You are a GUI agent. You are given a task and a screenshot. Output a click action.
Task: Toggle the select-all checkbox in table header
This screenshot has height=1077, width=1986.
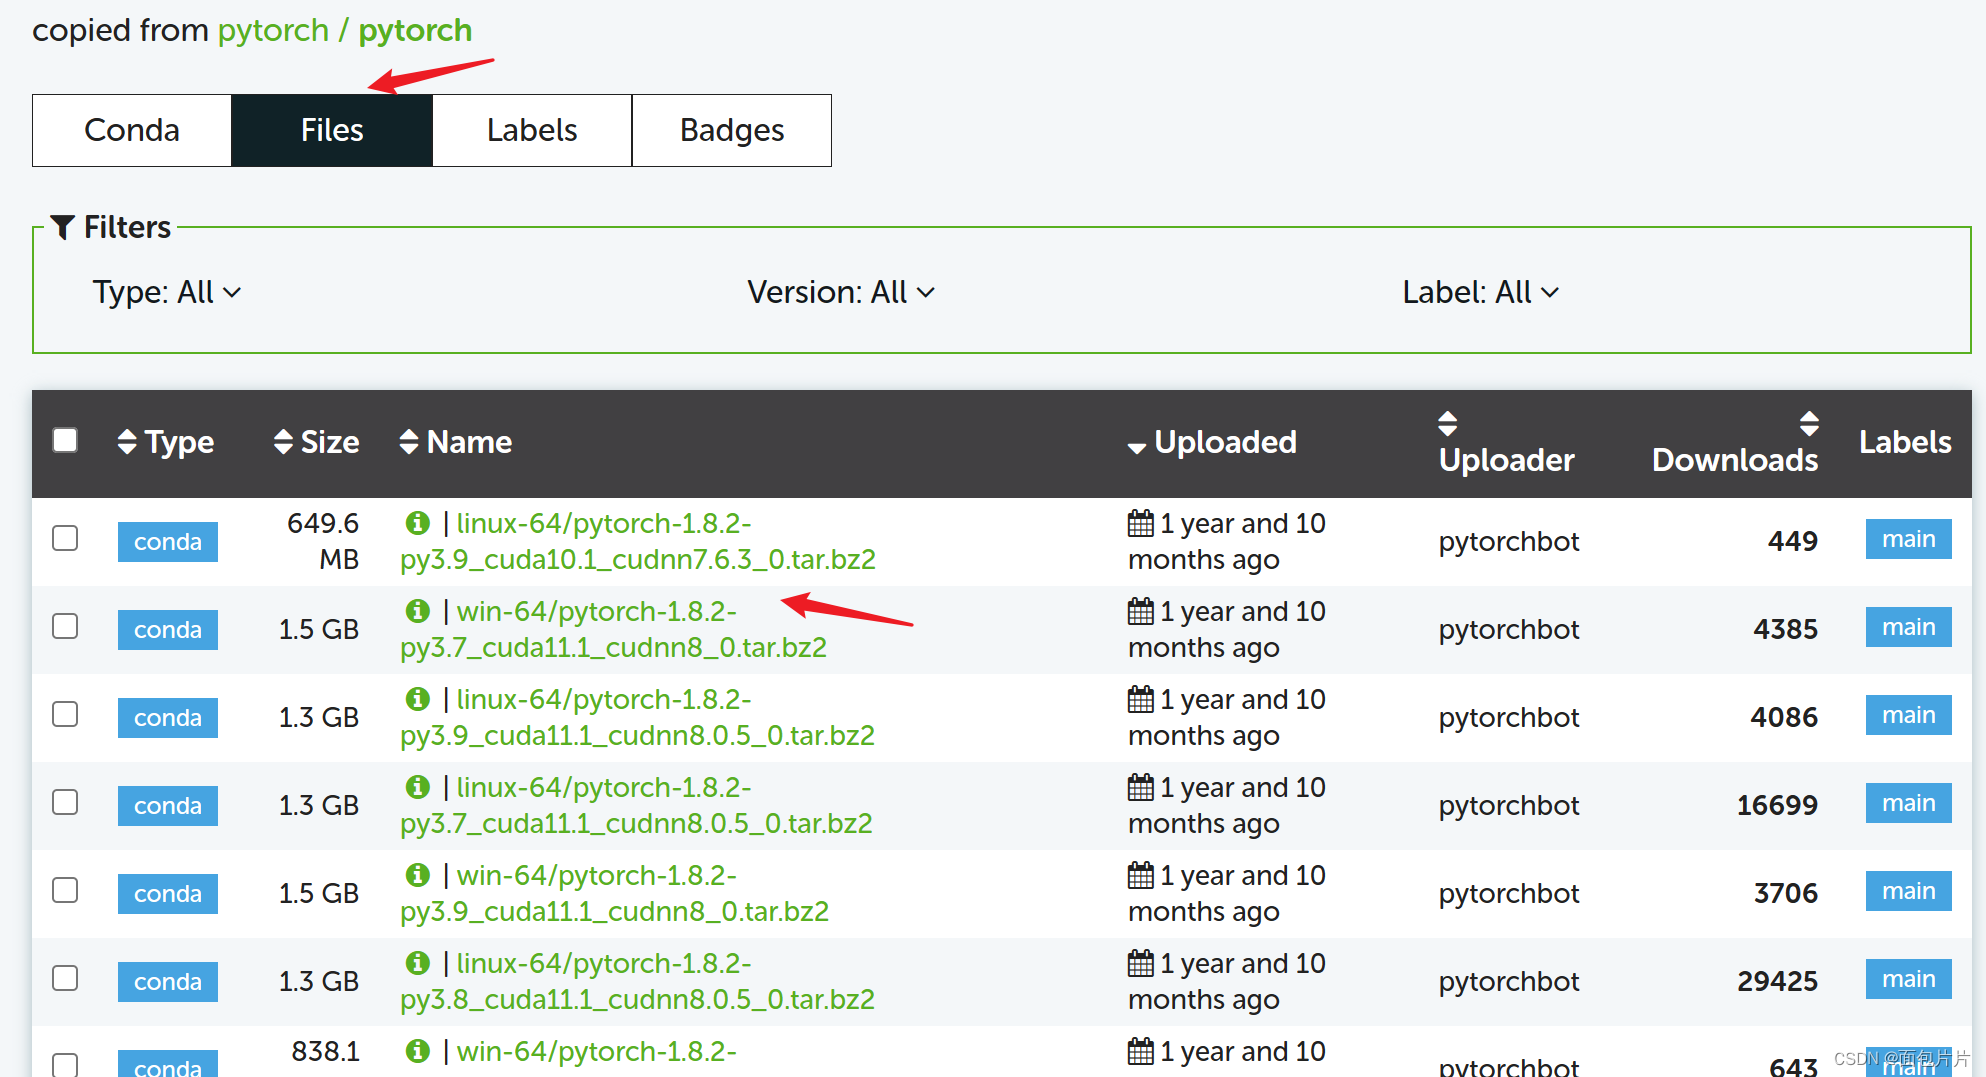tap(65, 440)
